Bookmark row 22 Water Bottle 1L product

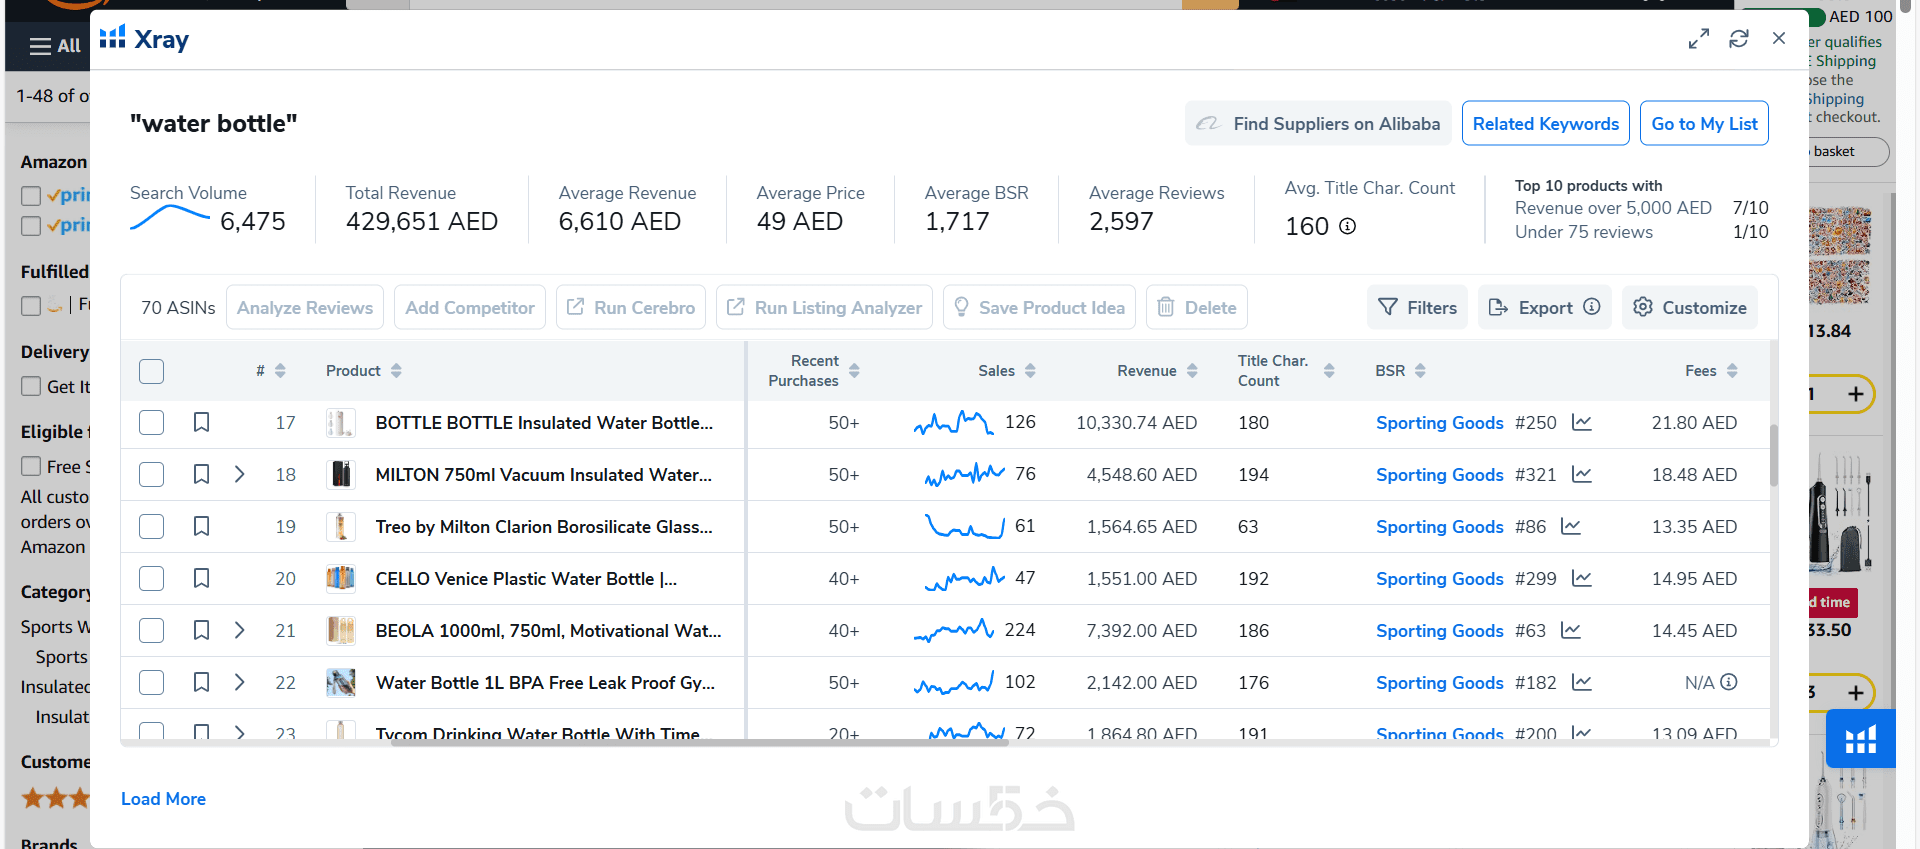coord(201,682)
